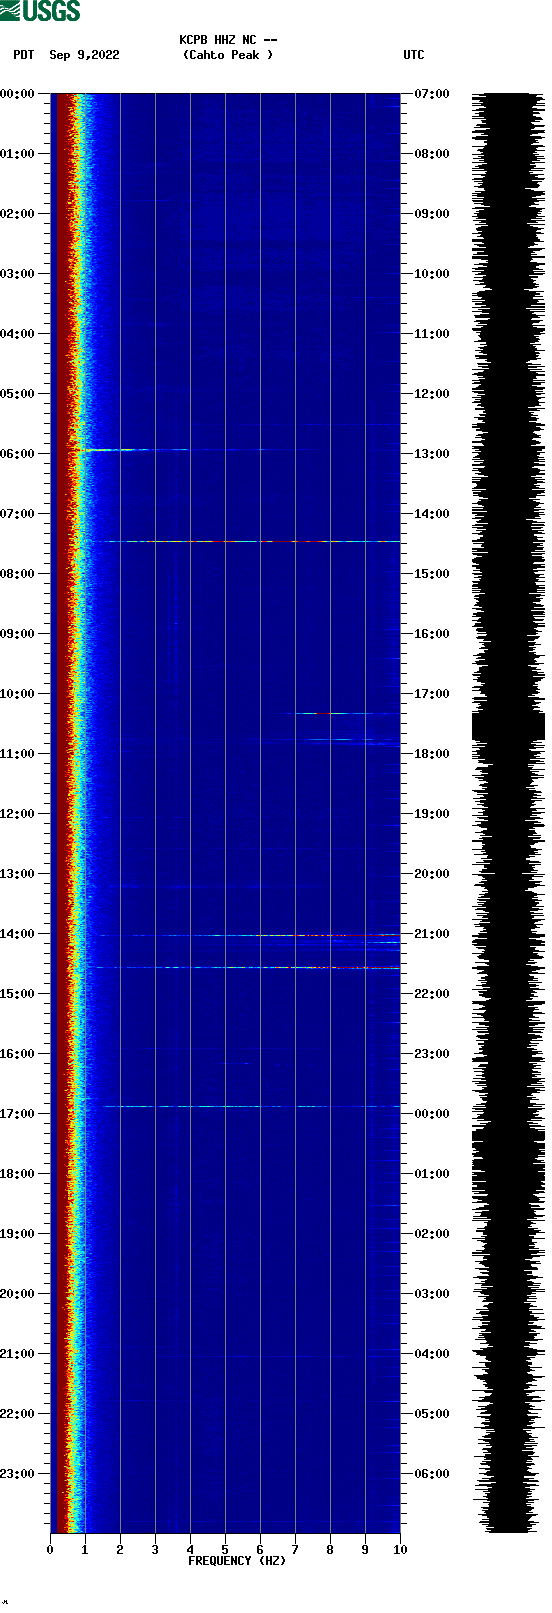Click the event streak just before 17:00 PDT
Screen dimensions: 552x1613
[250, 1106]
